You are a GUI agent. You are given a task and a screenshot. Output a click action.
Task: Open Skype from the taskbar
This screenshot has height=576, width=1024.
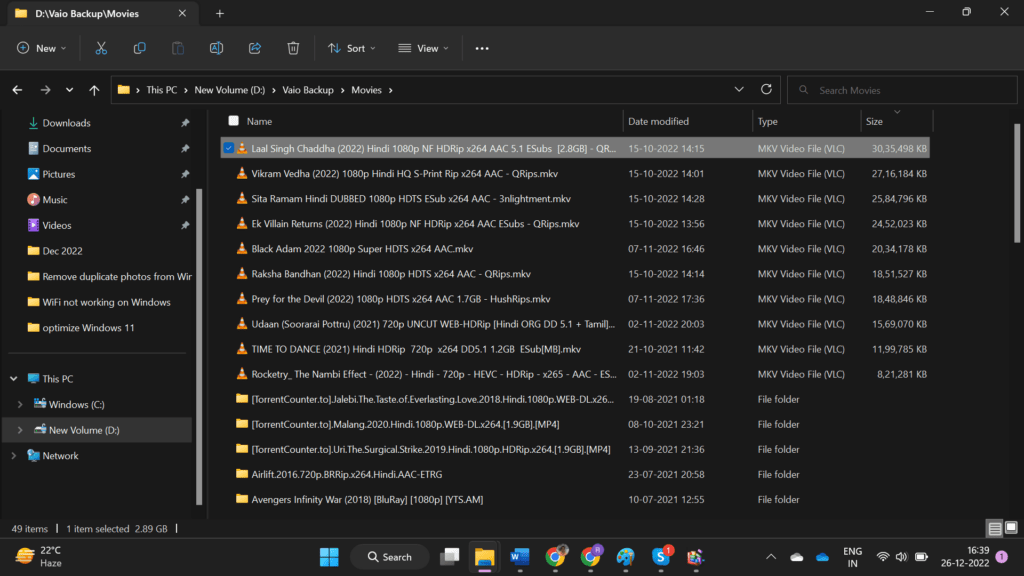coord(661,557)
